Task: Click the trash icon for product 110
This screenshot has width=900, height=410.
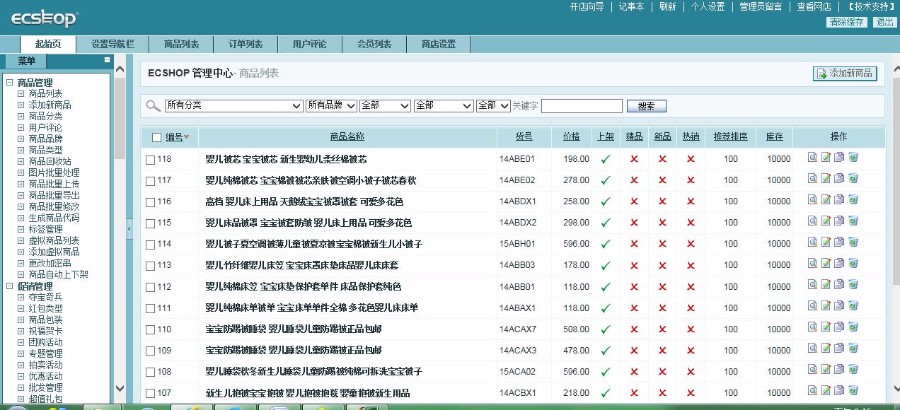Action: tap(853, 327)
